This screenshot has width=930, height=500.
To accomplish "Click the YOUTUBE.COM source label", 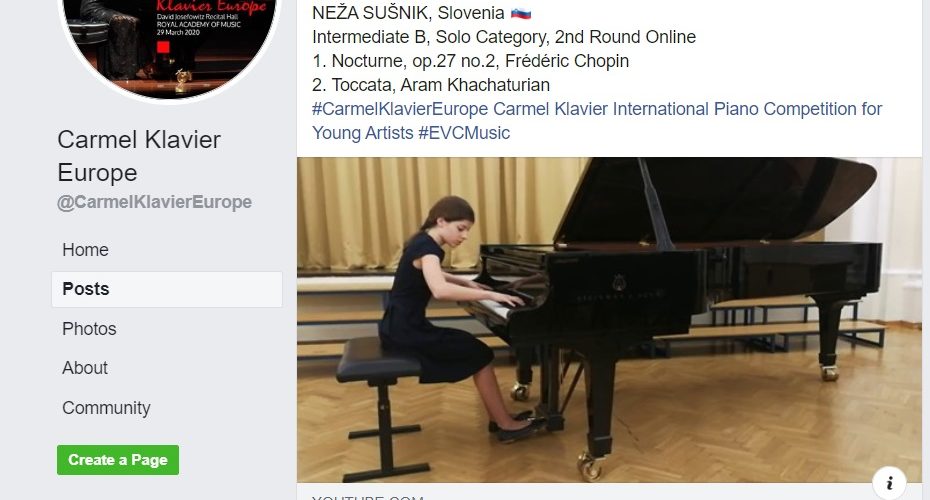I will click(x=368, y=497).
